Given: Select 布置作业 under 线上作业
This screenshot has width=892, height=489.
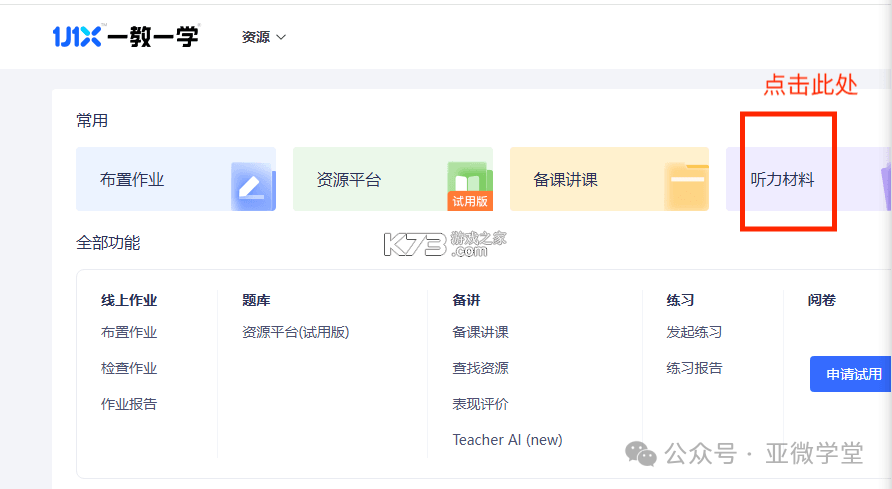Looking at the screenshot, I should (x=129, y=332).
